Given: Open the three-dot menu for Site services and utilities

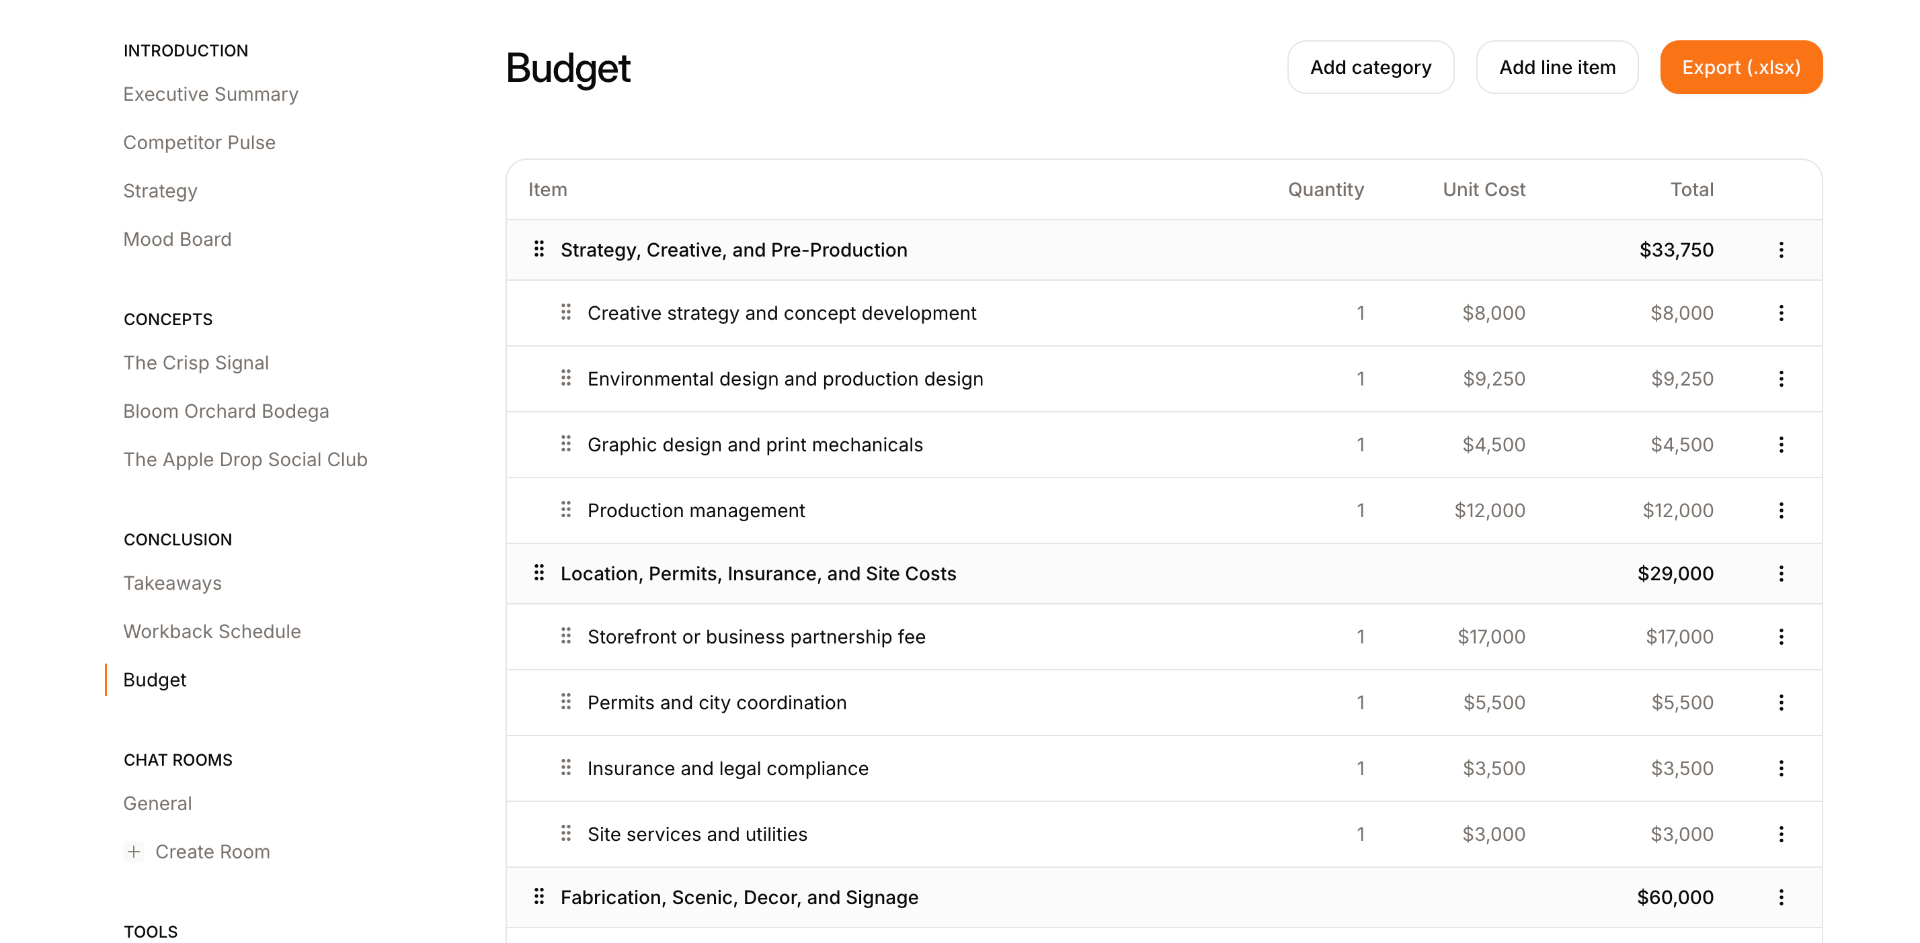Looking at the screenshot, I should click(1781, 834).
